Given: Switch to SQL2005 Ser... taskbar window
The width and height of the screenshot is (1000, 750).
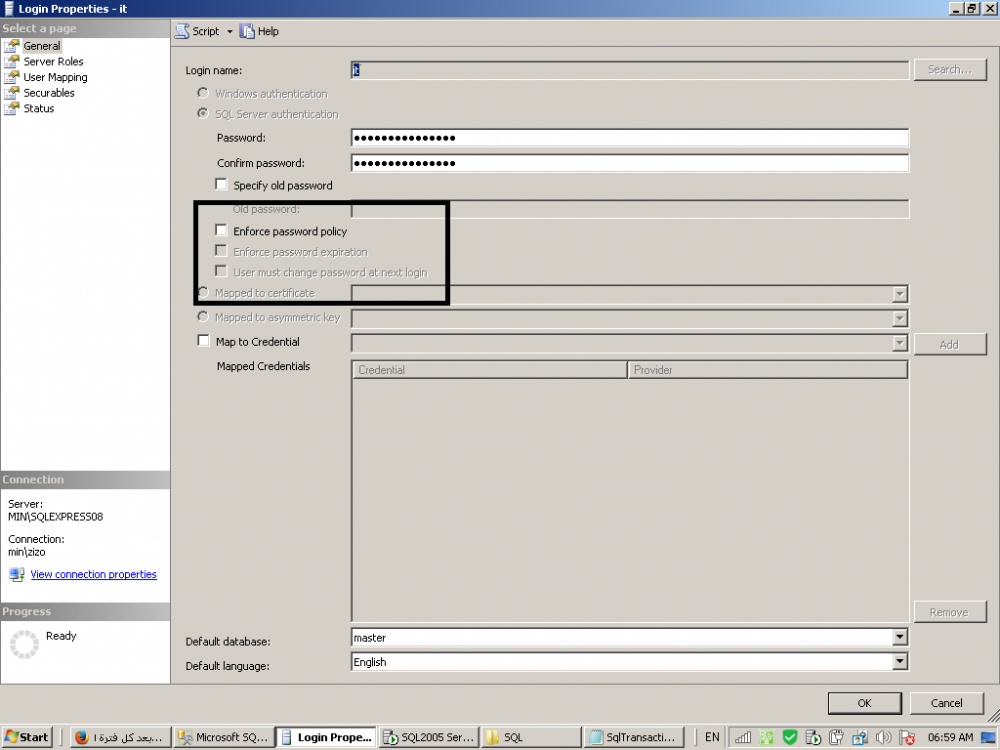Looking at the screenshot, I should [429, 737].
